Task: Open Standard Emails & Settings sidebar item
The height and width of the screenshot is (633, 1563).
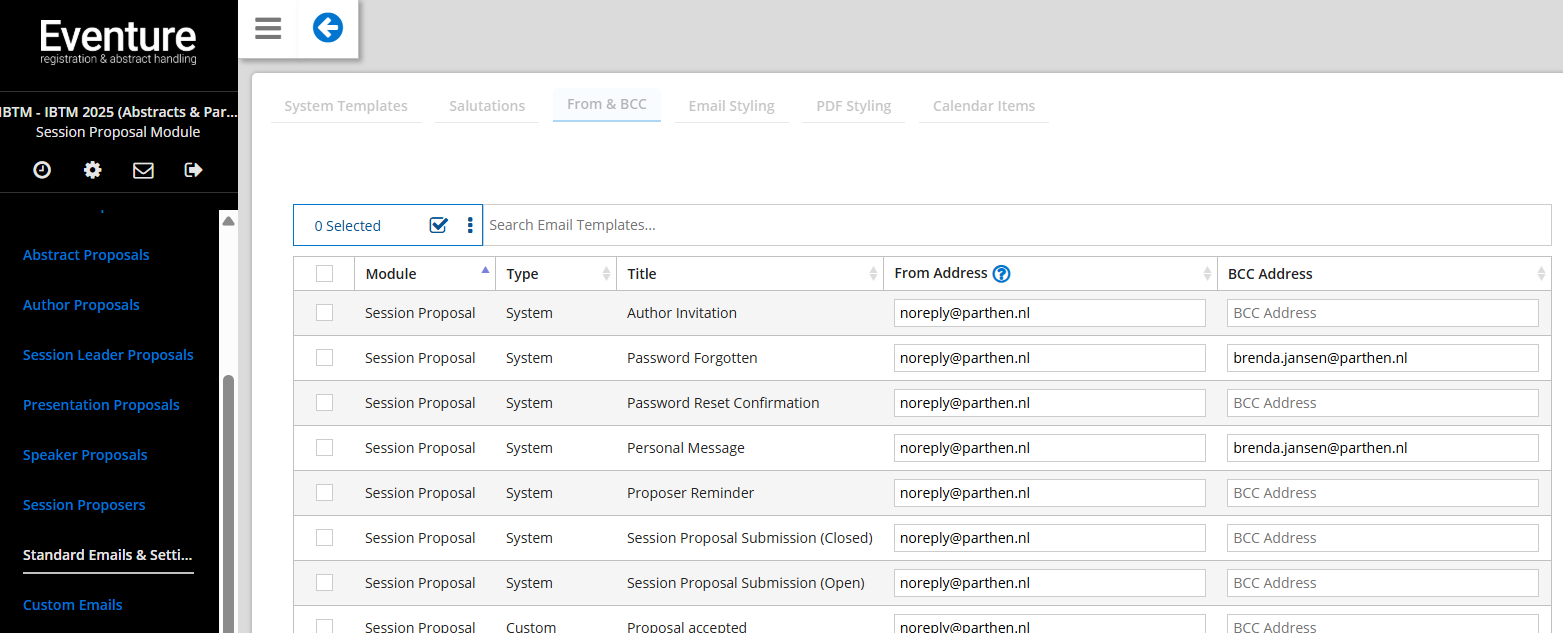Action: pyautogui.click(x=108, y=555)
